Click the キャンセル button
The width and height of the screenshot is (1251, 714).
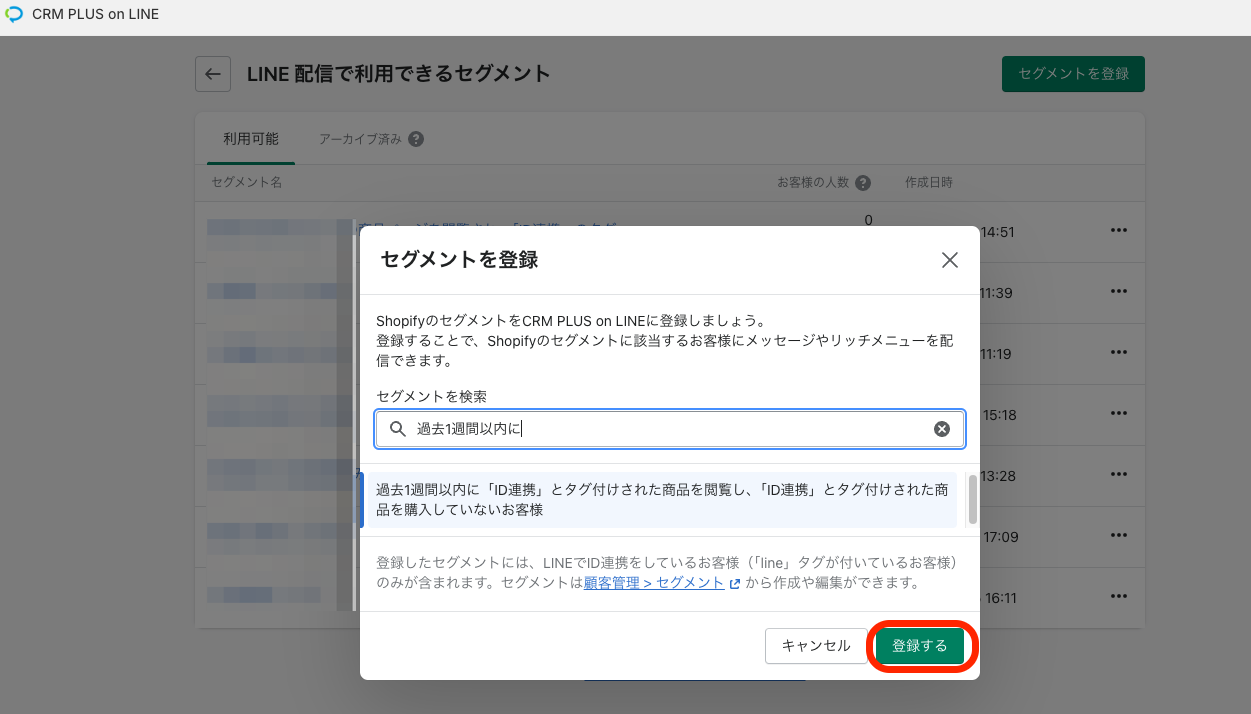click(816, 646)
